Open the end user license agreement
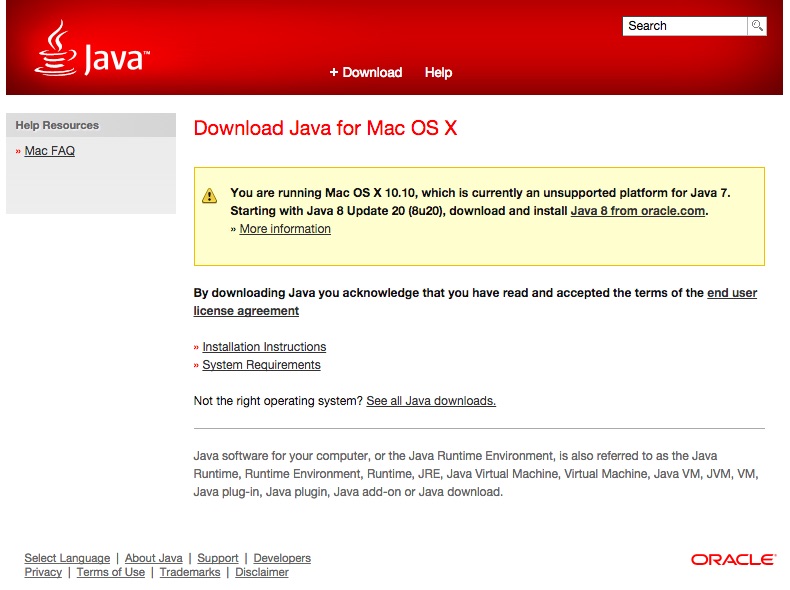Screen dimensions: 790x590 (731, 293)
